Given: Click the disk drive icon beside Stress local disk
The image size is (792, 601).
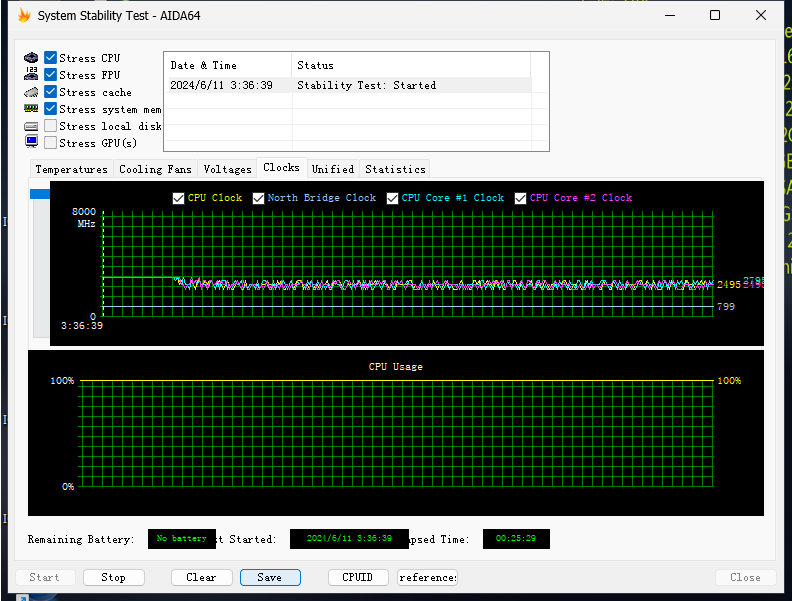Looking at the screenshot, I should click(31, 126).
